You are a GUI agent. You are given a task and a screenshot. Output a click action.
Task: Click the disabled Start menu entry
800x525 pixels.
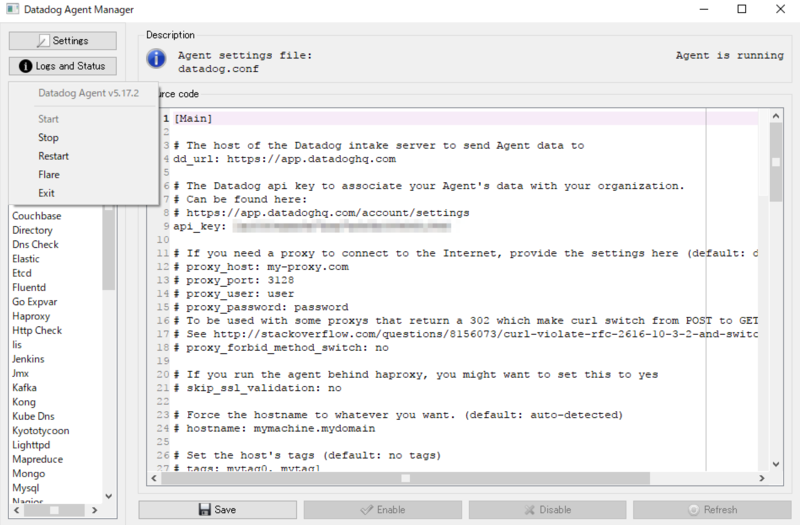(48, 119)
